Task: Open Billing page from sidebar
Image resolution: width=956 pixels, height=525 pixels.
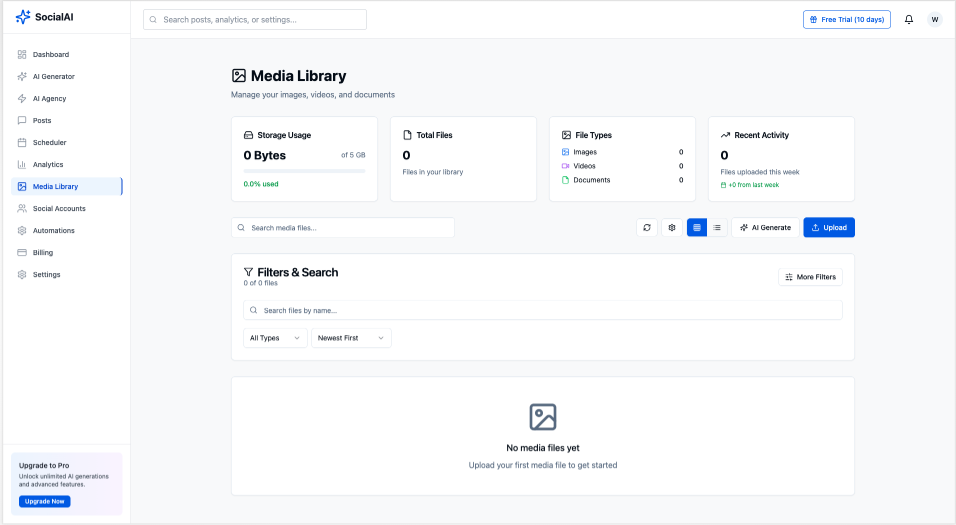Action: point(42,252)
